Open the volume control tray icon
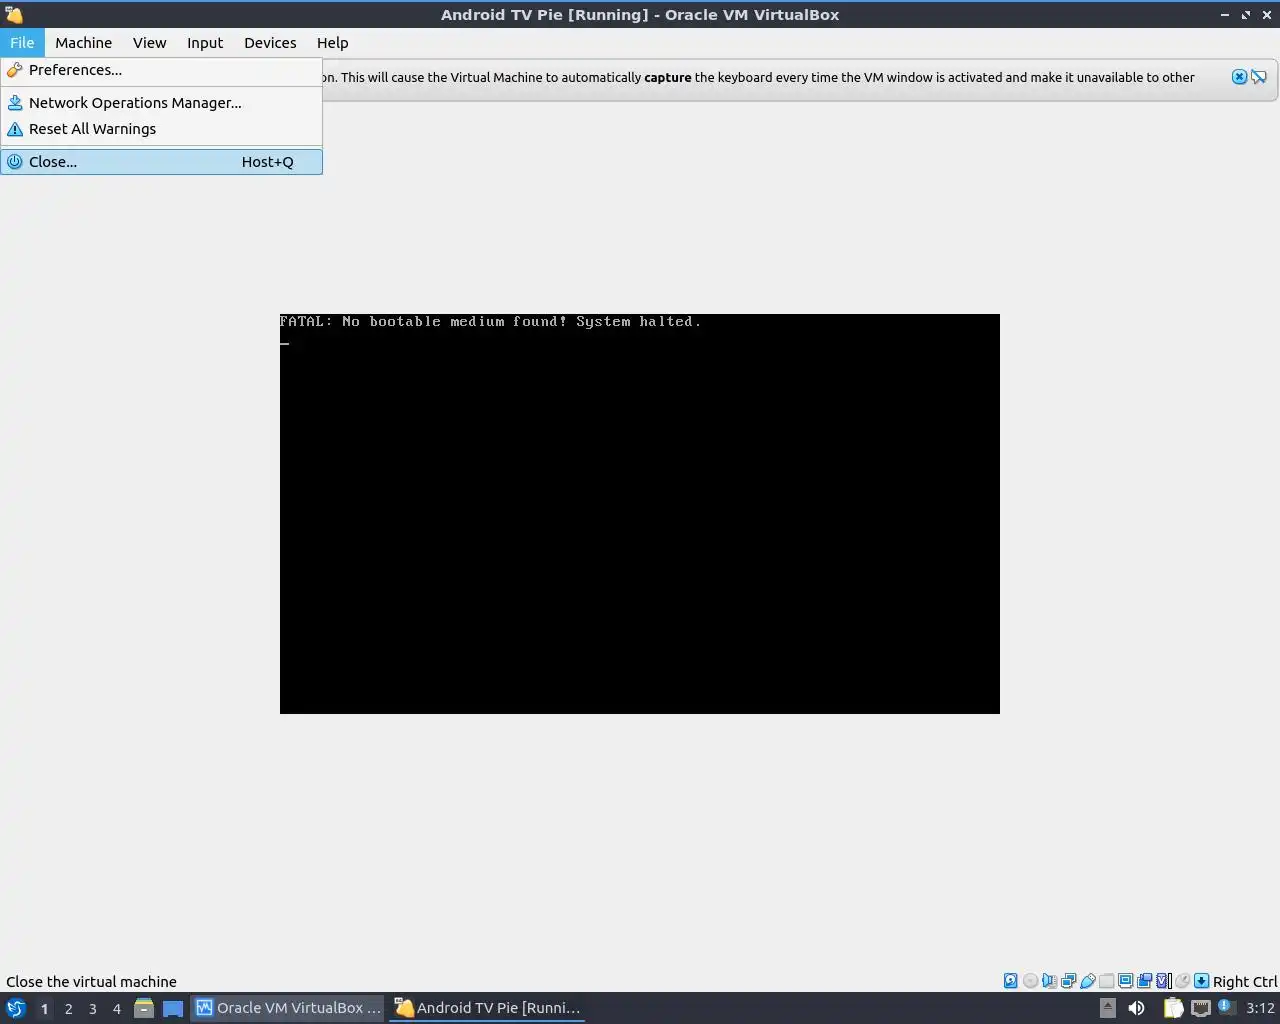Viewport: 1280px width, 1024px height. pos(1136,1008)
